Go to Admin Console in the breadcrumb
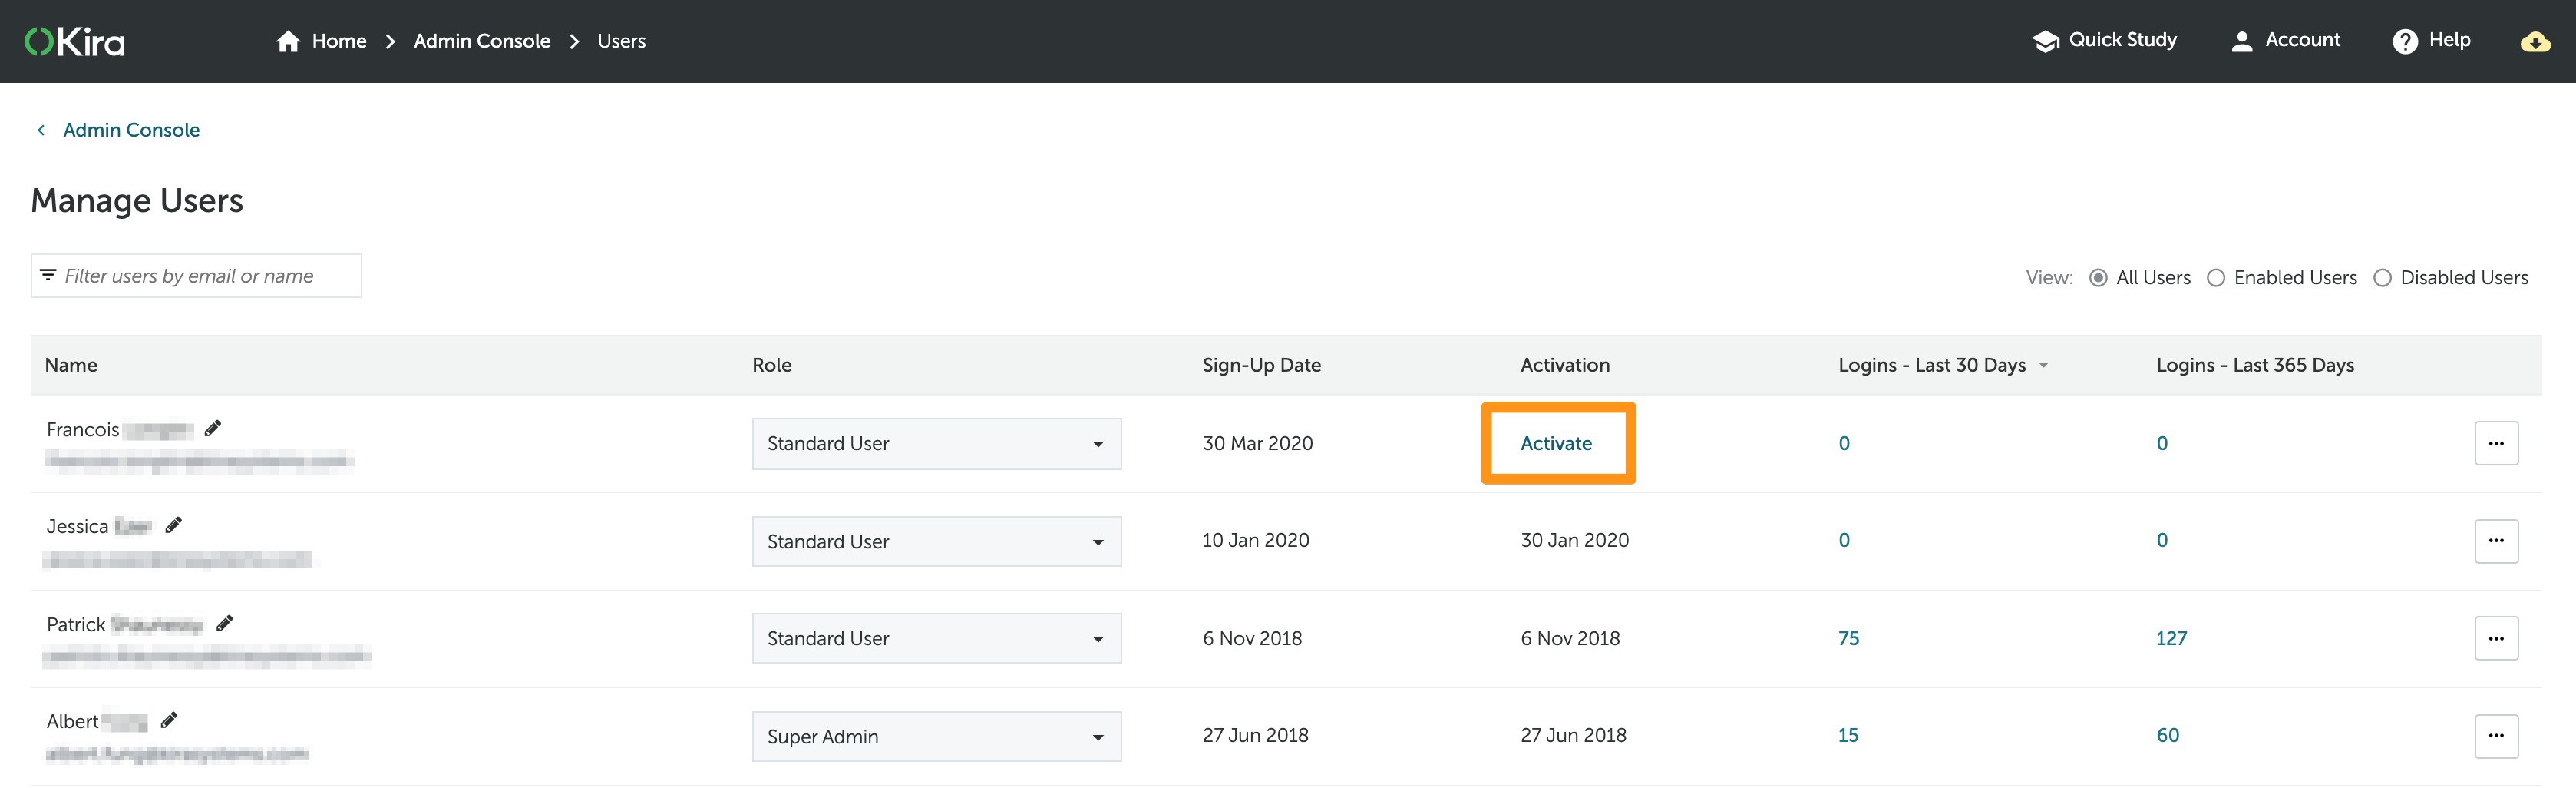The height and width of the screenshot is (788, 2576). coord(482,41)
